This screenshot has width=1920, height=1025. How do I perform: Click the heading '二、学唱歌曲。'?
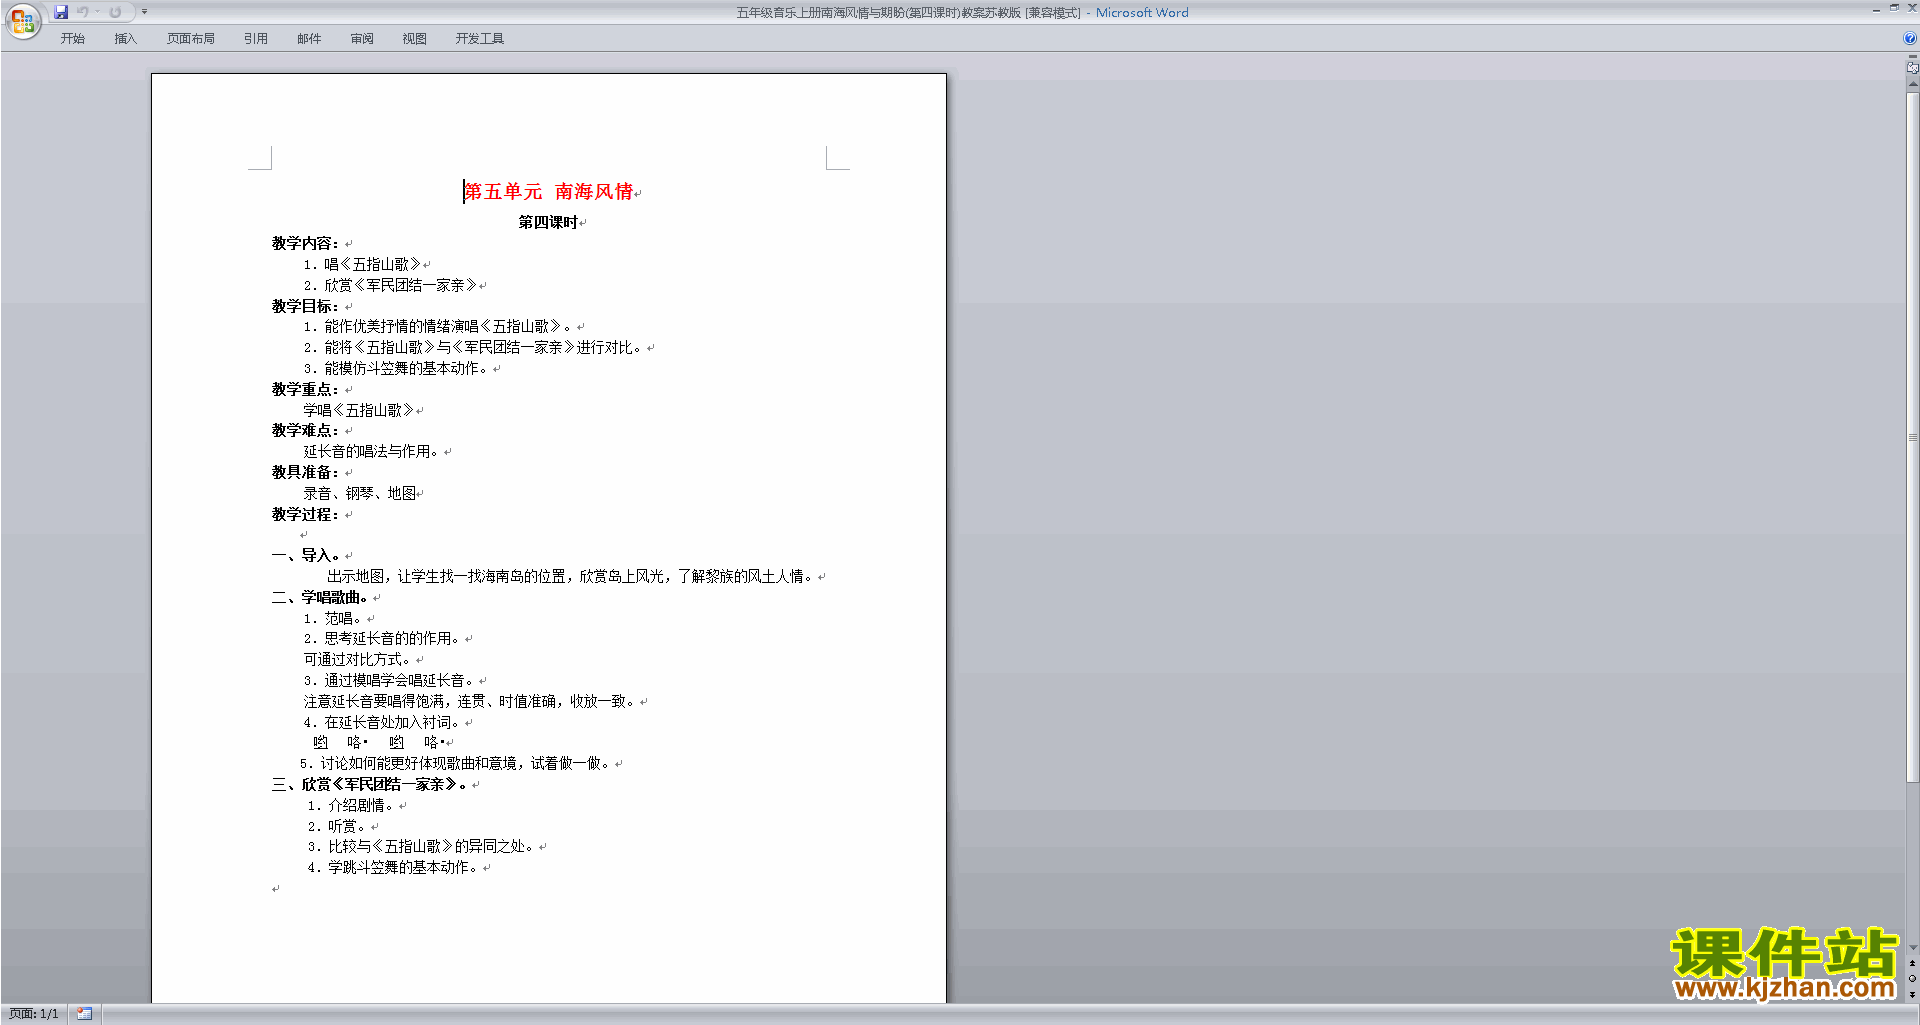click(x=320, y=597)
